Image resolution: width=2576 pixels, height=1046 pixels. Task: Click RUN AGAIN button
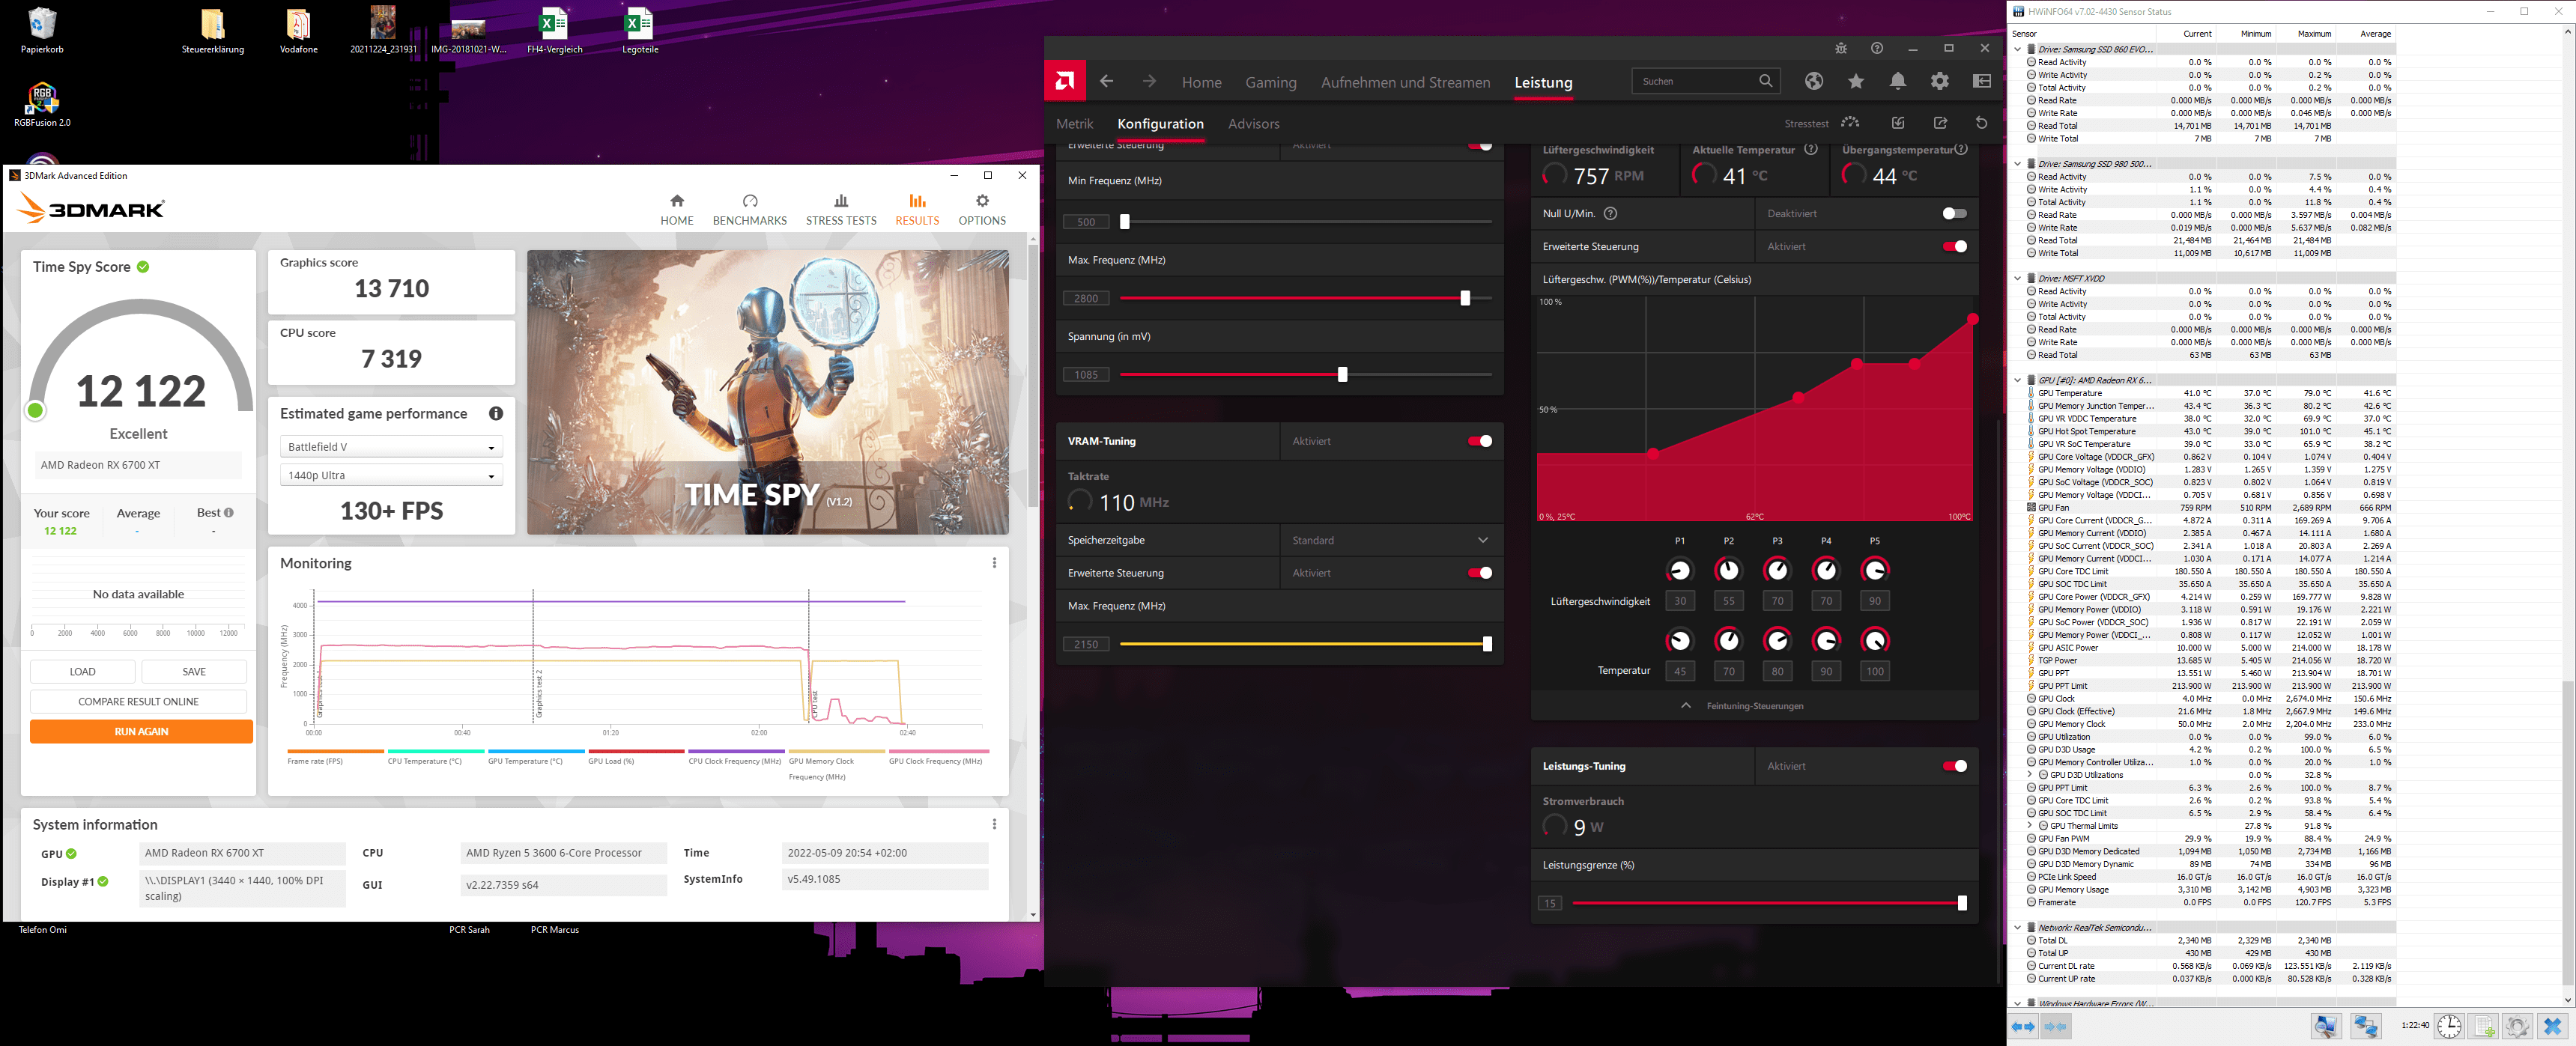(141, 732)
